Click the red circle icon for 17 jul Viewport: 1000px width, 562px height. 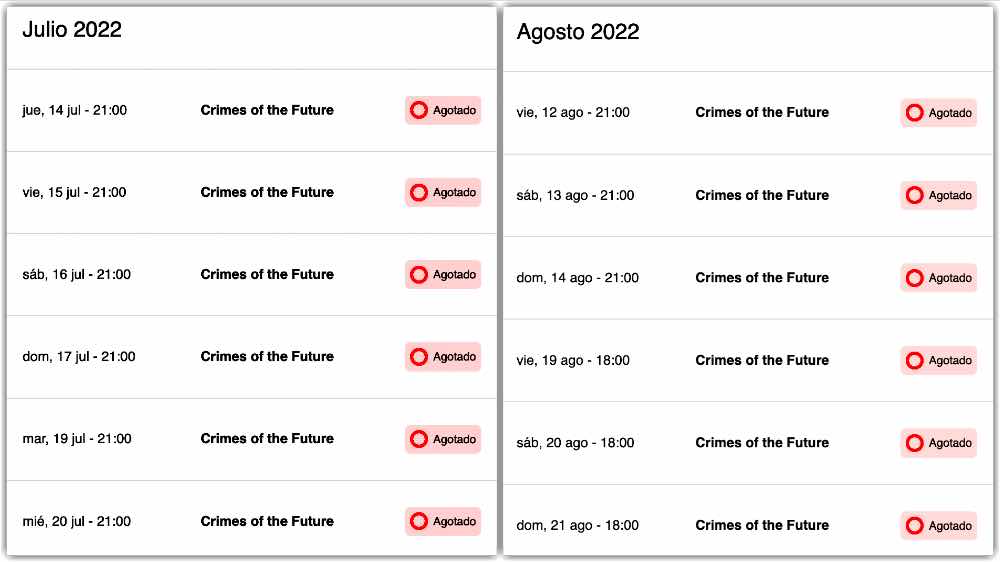(x=418, y=357)
